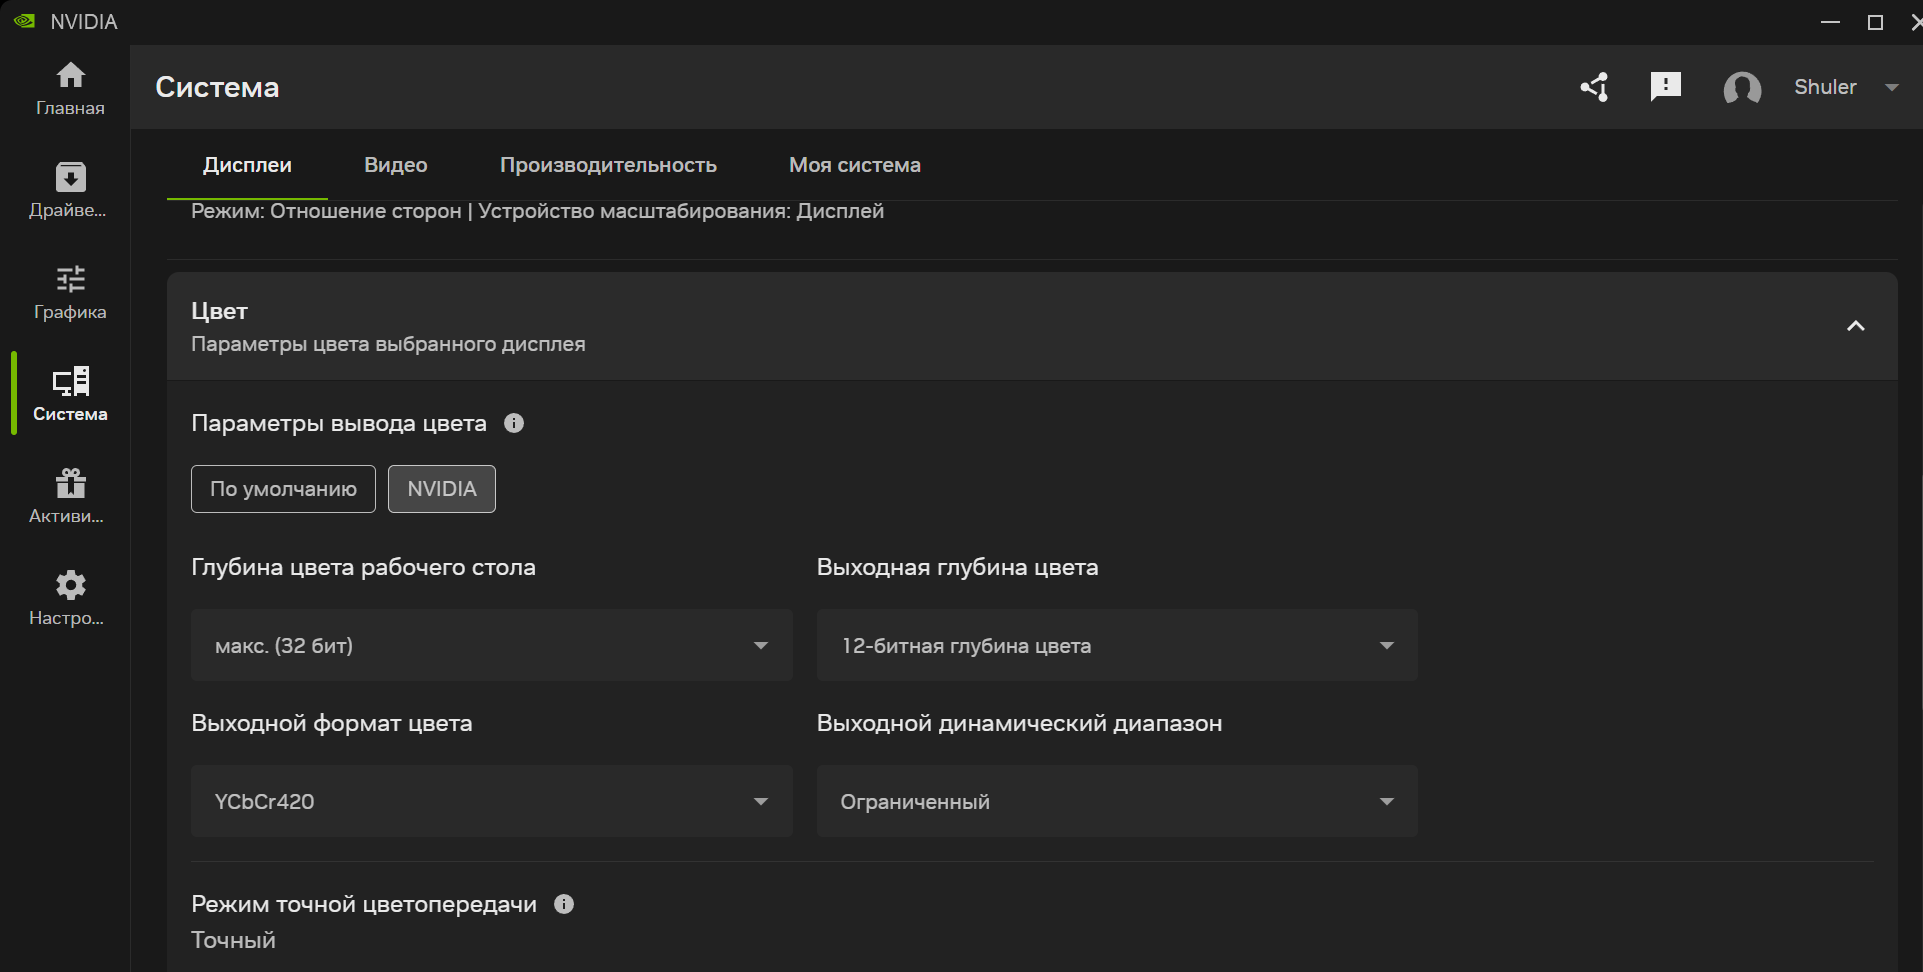Open the YCbCr420 color format dropdown
Image resolution: width=1923 pixels, height=972 pixels.
coord(491,802)
